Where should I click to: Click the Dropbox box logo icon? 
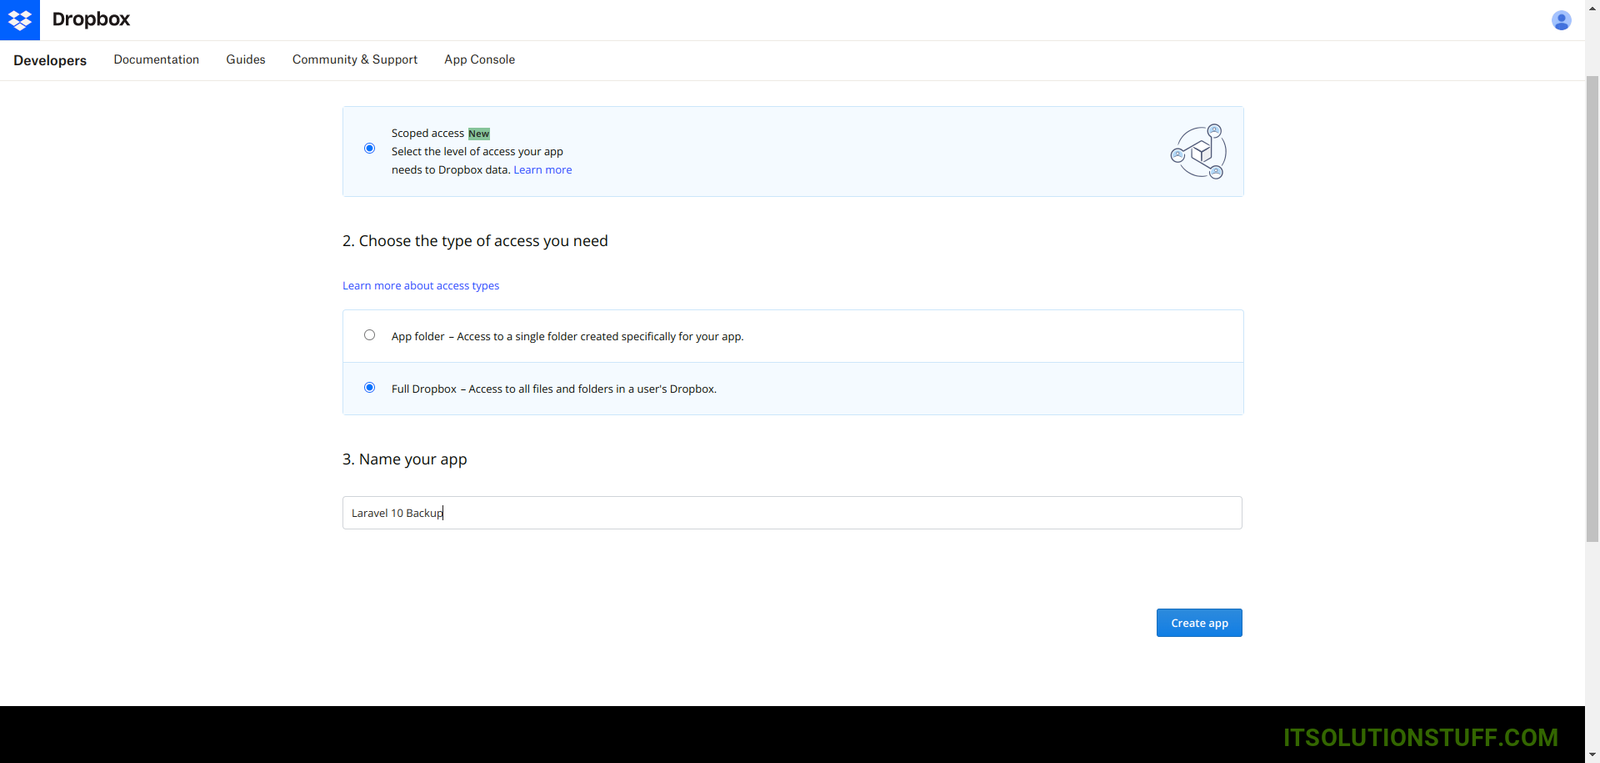20,20
